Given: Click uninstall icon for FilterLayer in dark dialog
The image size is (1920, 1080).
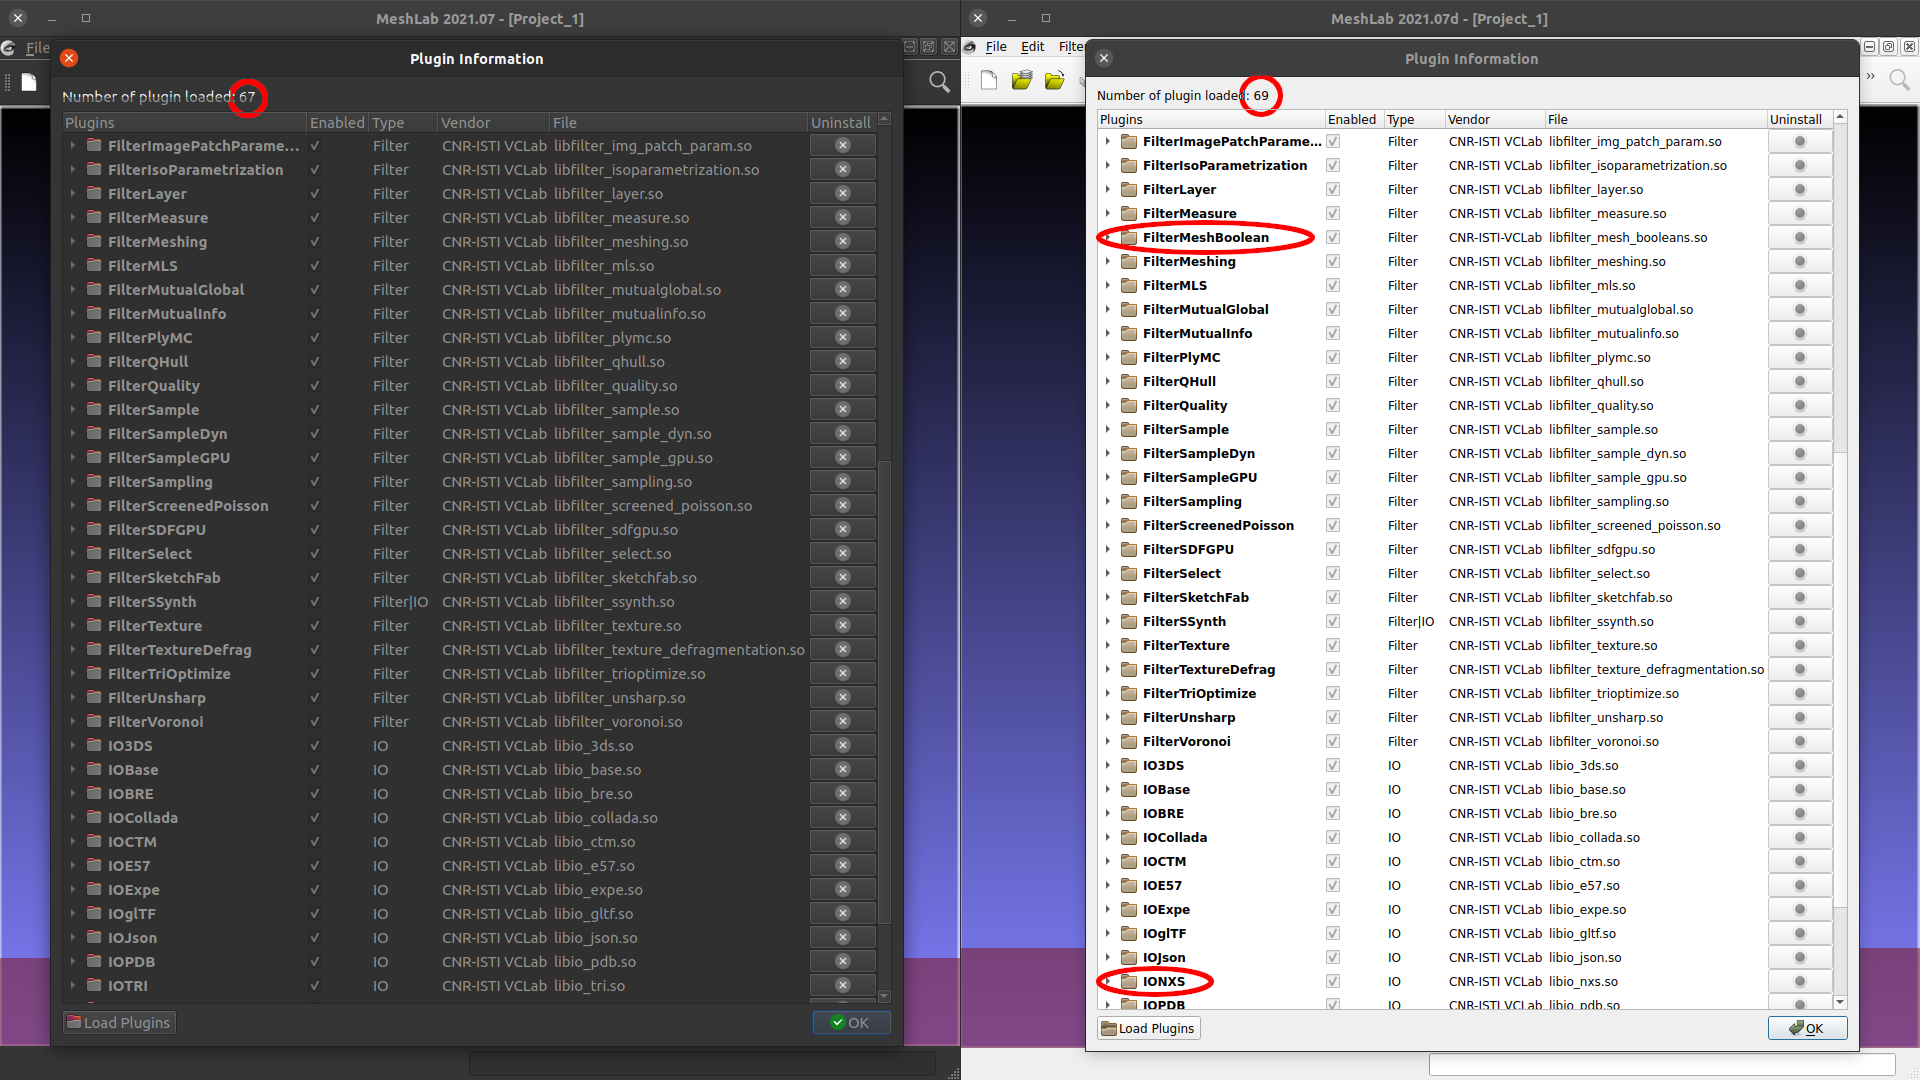Looking at the screenshot, I should pyautogui.click(x=842, y=194).
